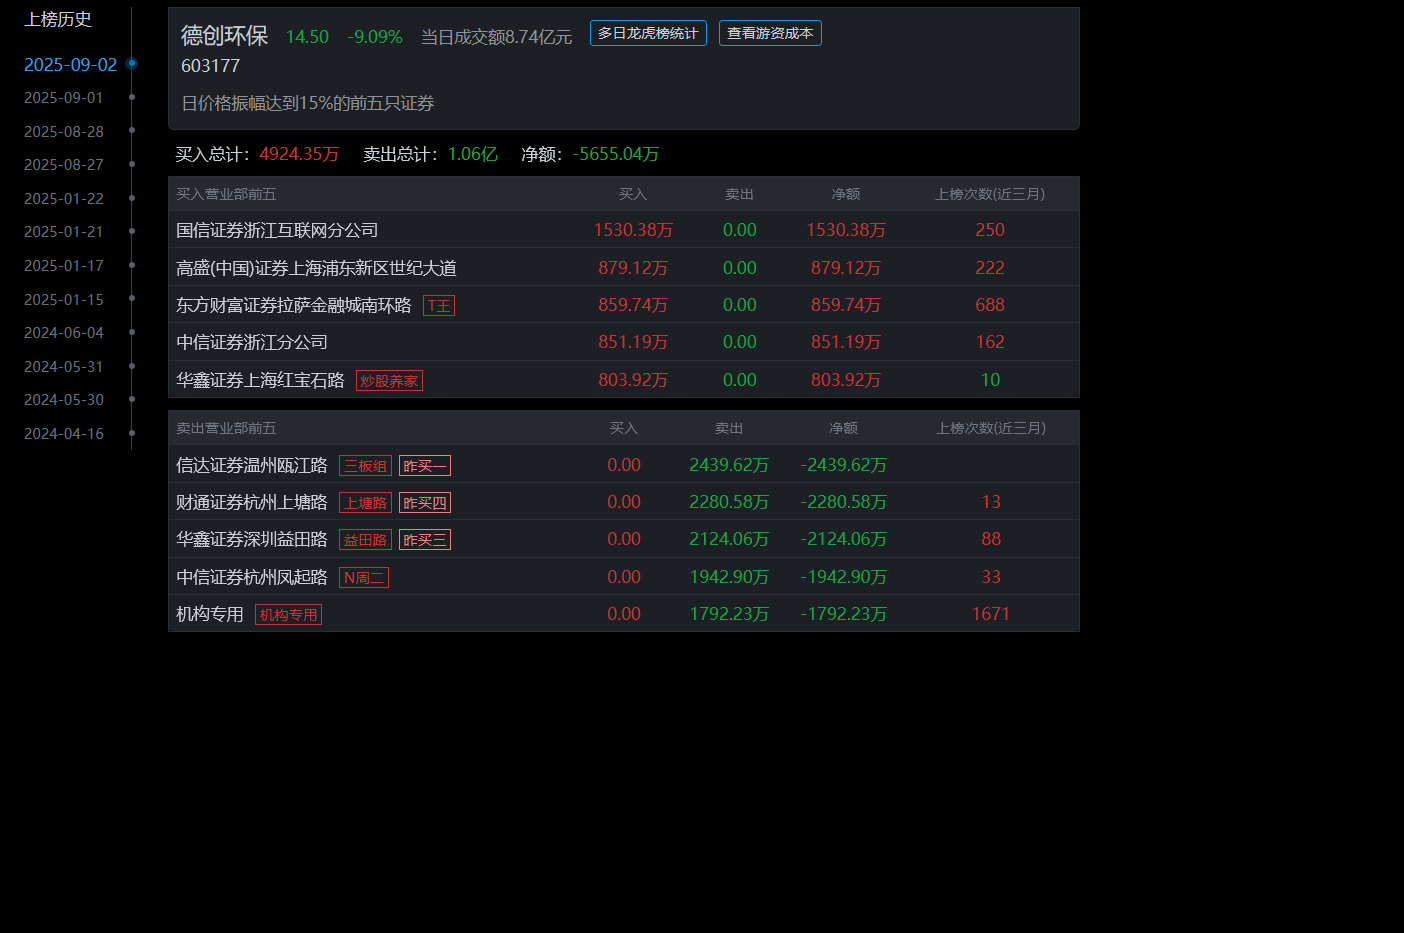Open the 多日龙虎榜统计 button
1404x933 pixels.
[648, 33]
